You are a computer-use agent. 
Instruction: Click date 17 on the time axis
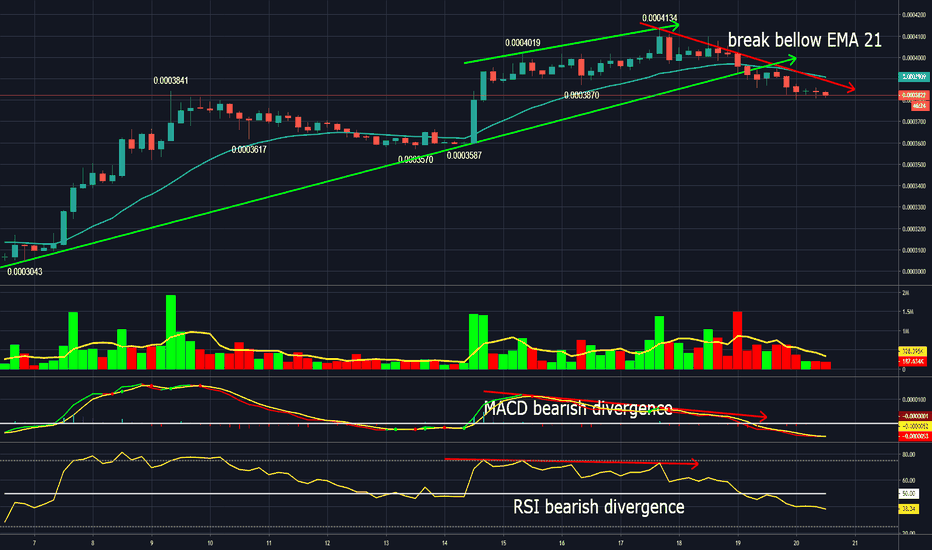pyautogui.click(x=621, y=543)
